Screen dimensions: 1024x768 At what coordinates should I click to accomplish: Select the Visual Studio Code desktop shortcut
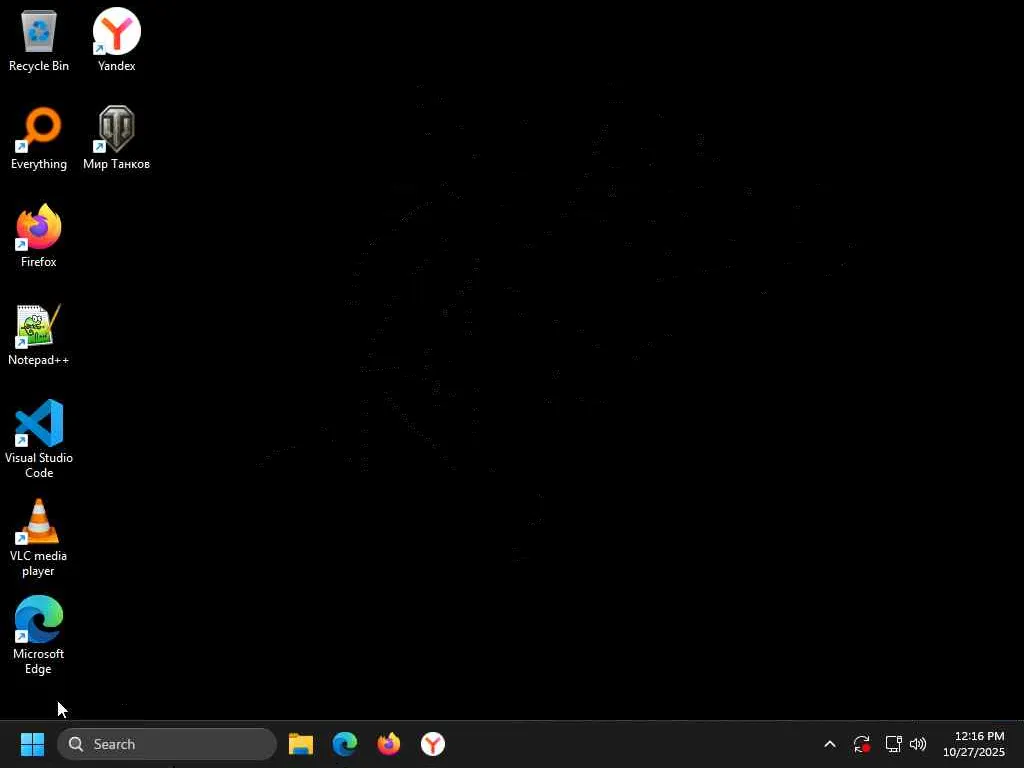[x=39, y=439]
